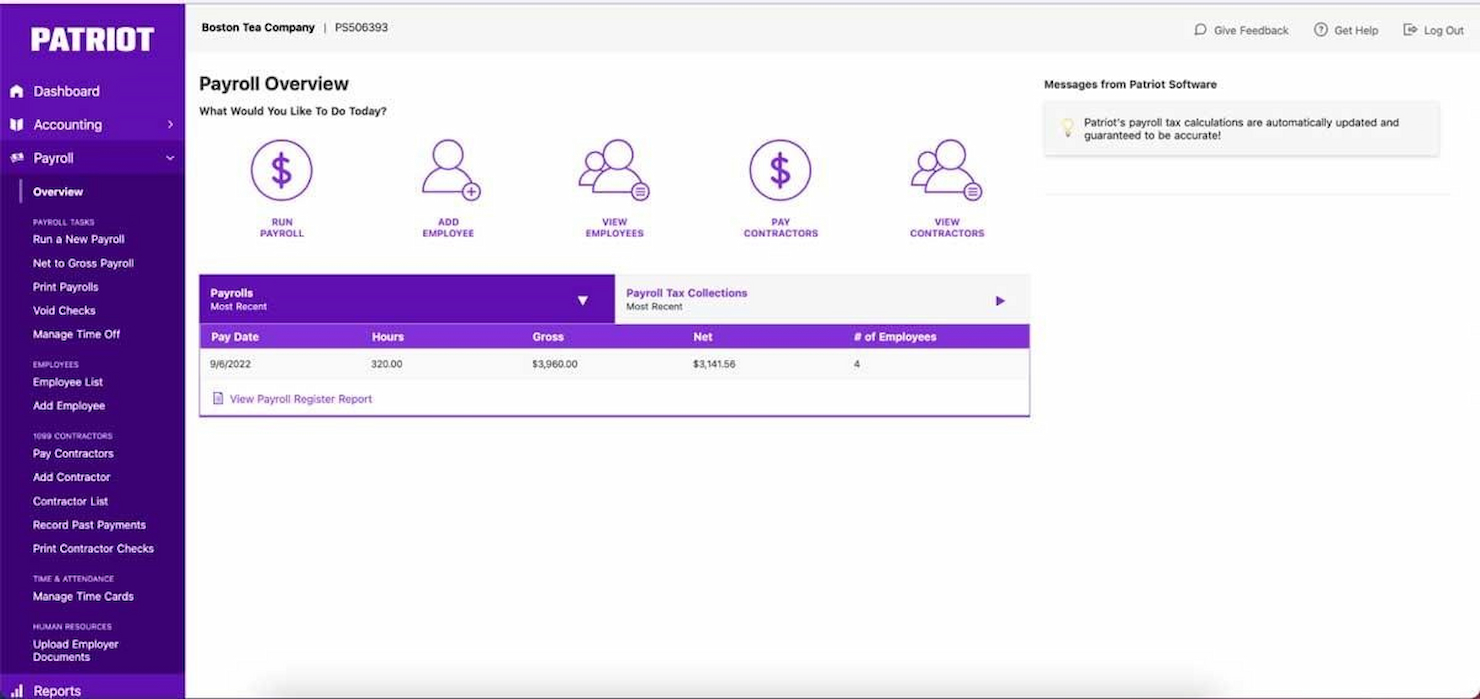Open the View Contractors icon
The image size is (1480, 699).
coord(946,170)
